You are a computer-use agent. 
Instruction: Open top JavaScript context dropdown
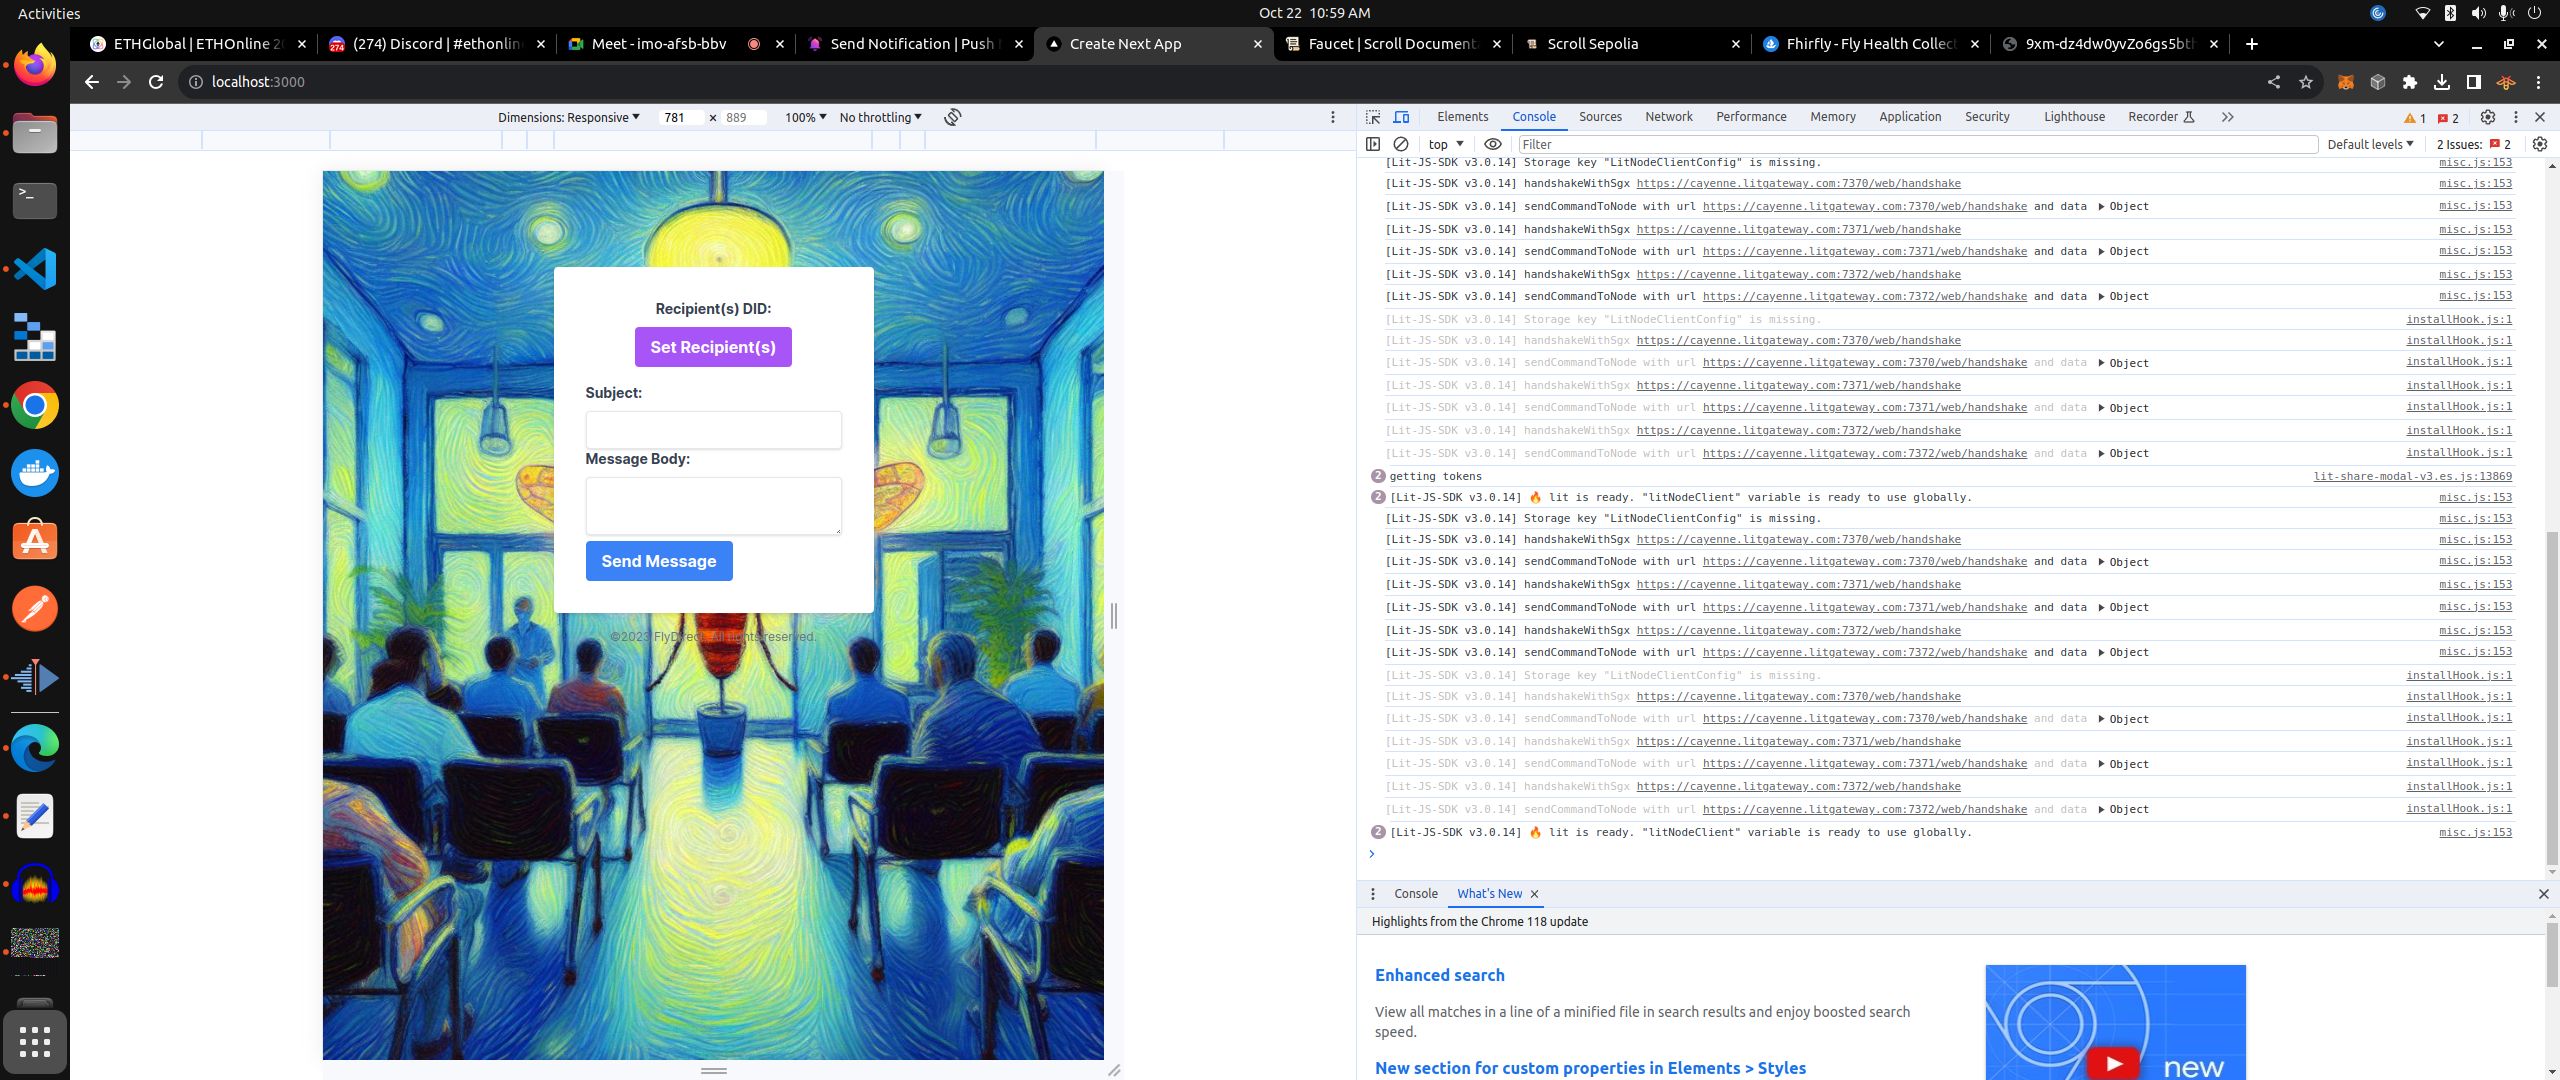(x=1446, y=144)
